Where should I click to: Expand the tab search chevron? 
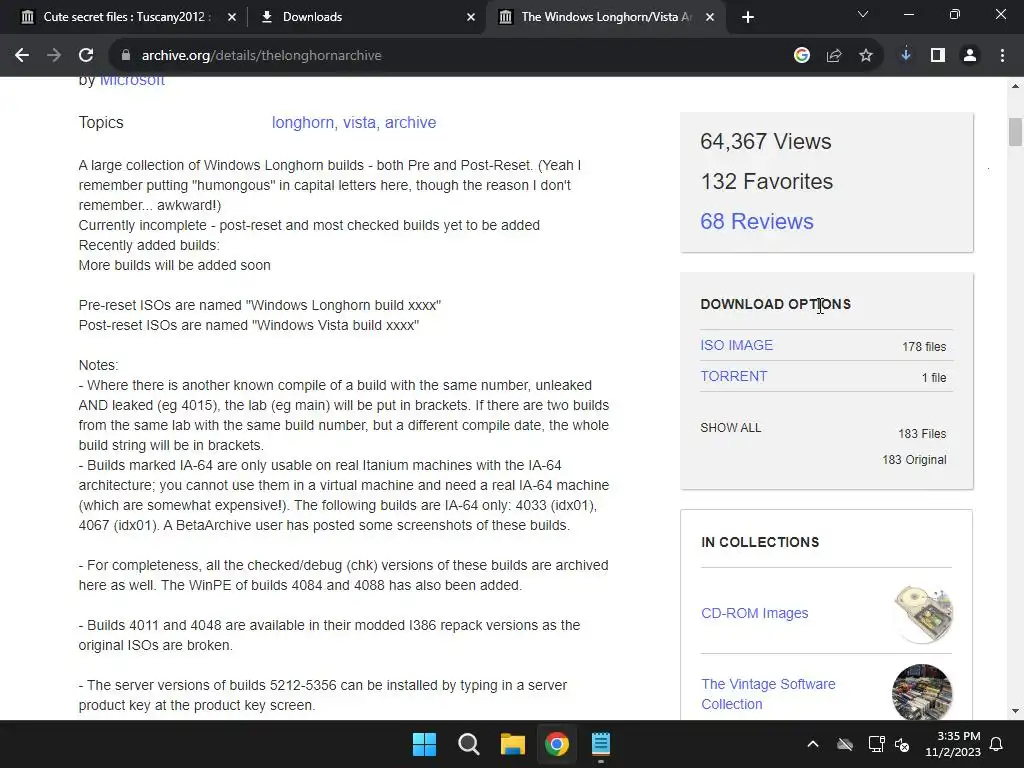pos(863,14)
